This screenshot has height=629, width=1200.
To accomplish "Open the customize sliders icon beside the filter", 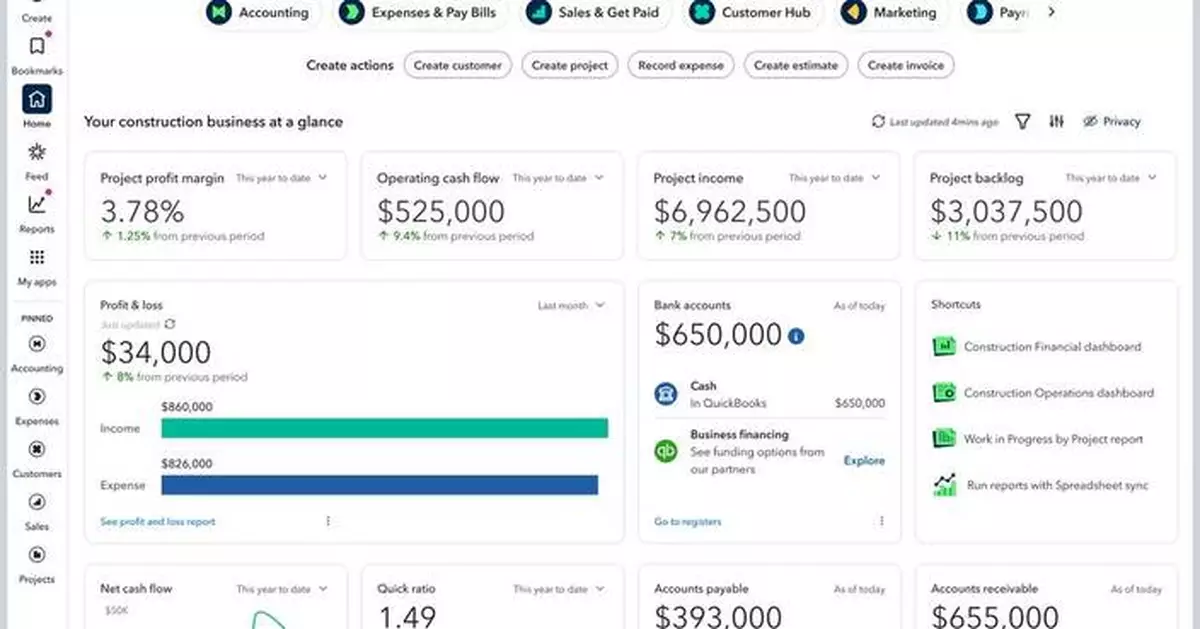I will pyautogui.click(x=1056, y=121).
